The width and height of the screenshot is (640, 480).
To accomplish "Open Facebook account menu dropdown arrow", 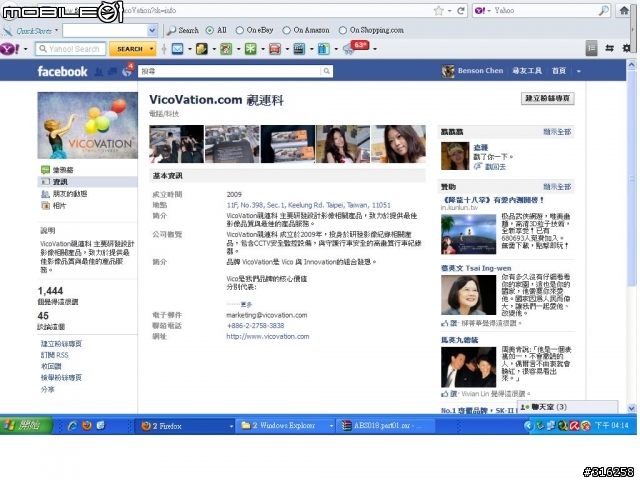I will pos(579,71).
